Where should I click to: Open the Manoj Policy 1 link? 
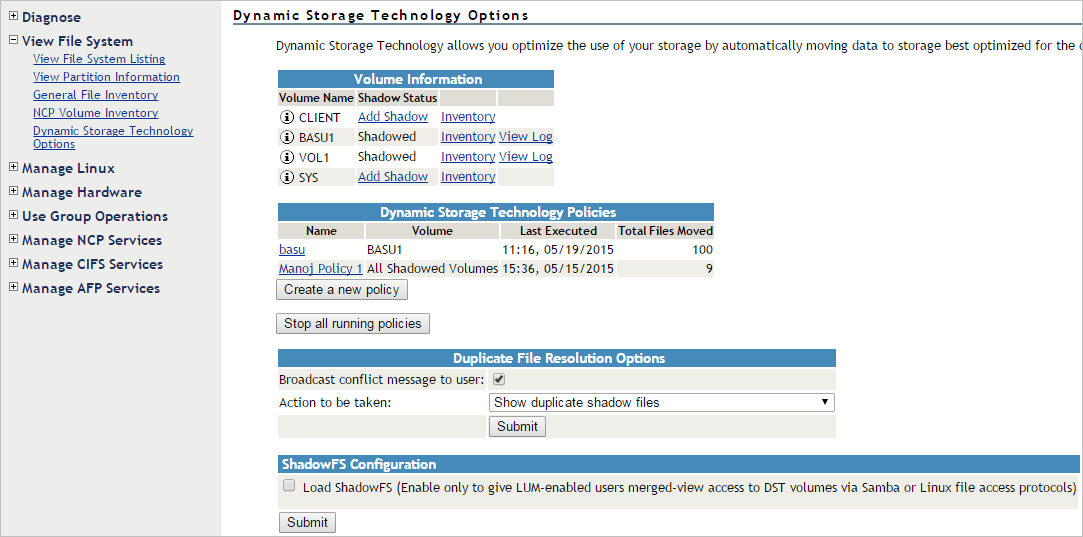(x=321, y=269)
